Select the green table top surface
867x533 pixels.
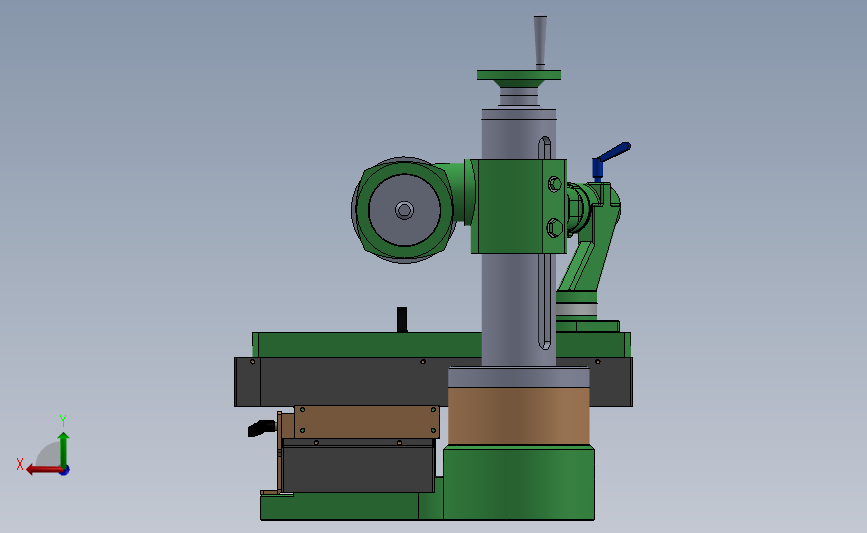[x=367, y=345]
